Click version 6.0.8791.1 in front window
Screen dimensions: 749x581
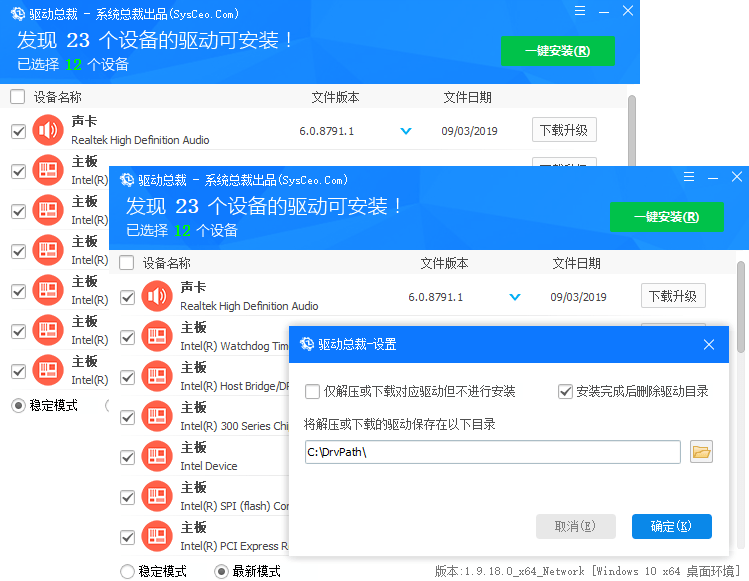click(436, 297)
